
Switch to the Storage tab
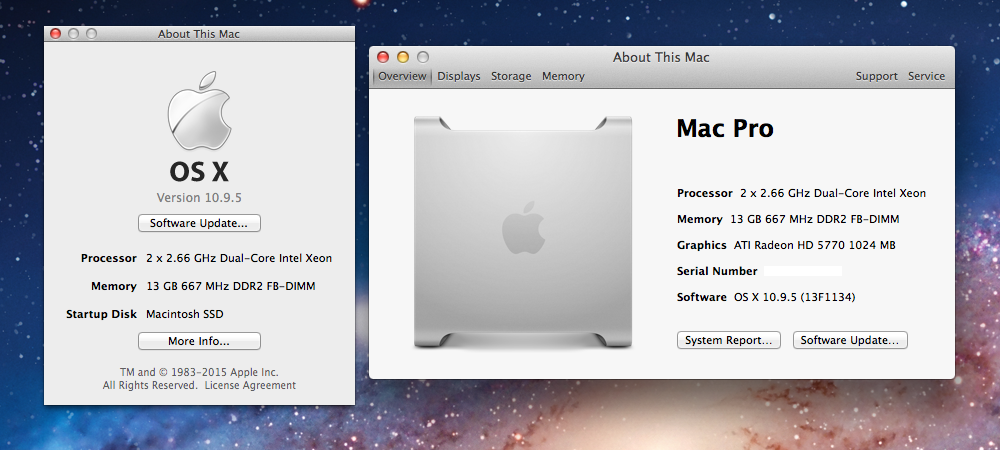[x=511, y=76]
